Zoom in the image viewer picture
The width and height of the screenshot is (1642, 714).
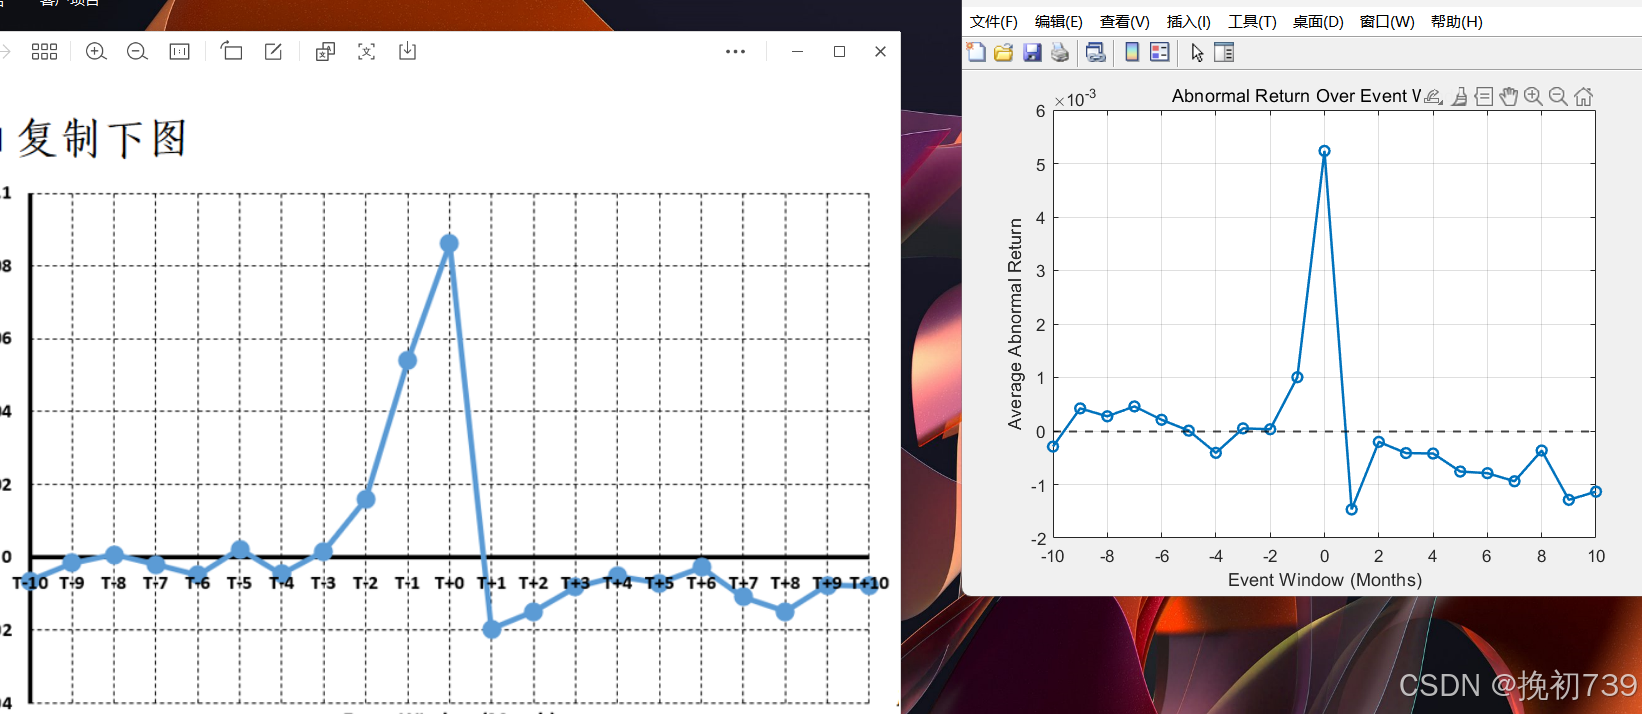click(x=96, y=52)
